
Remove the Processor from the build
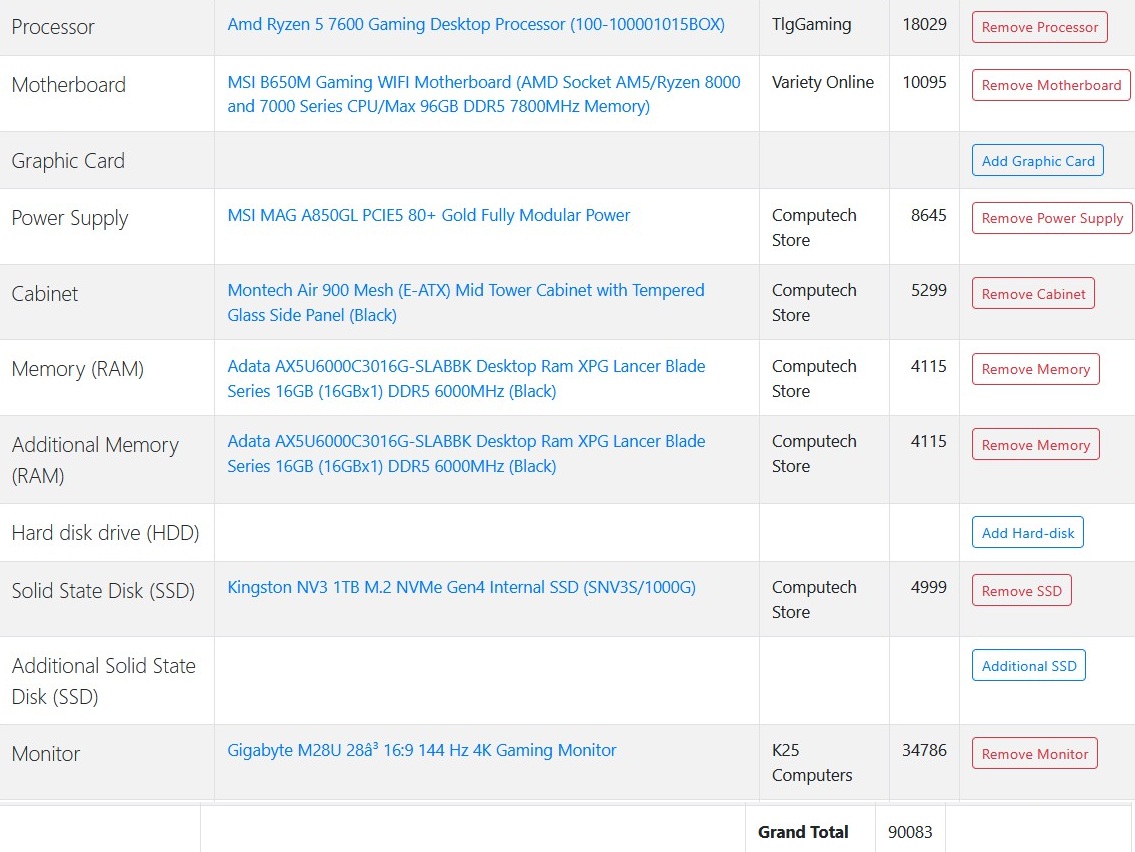click(1039, 27)
